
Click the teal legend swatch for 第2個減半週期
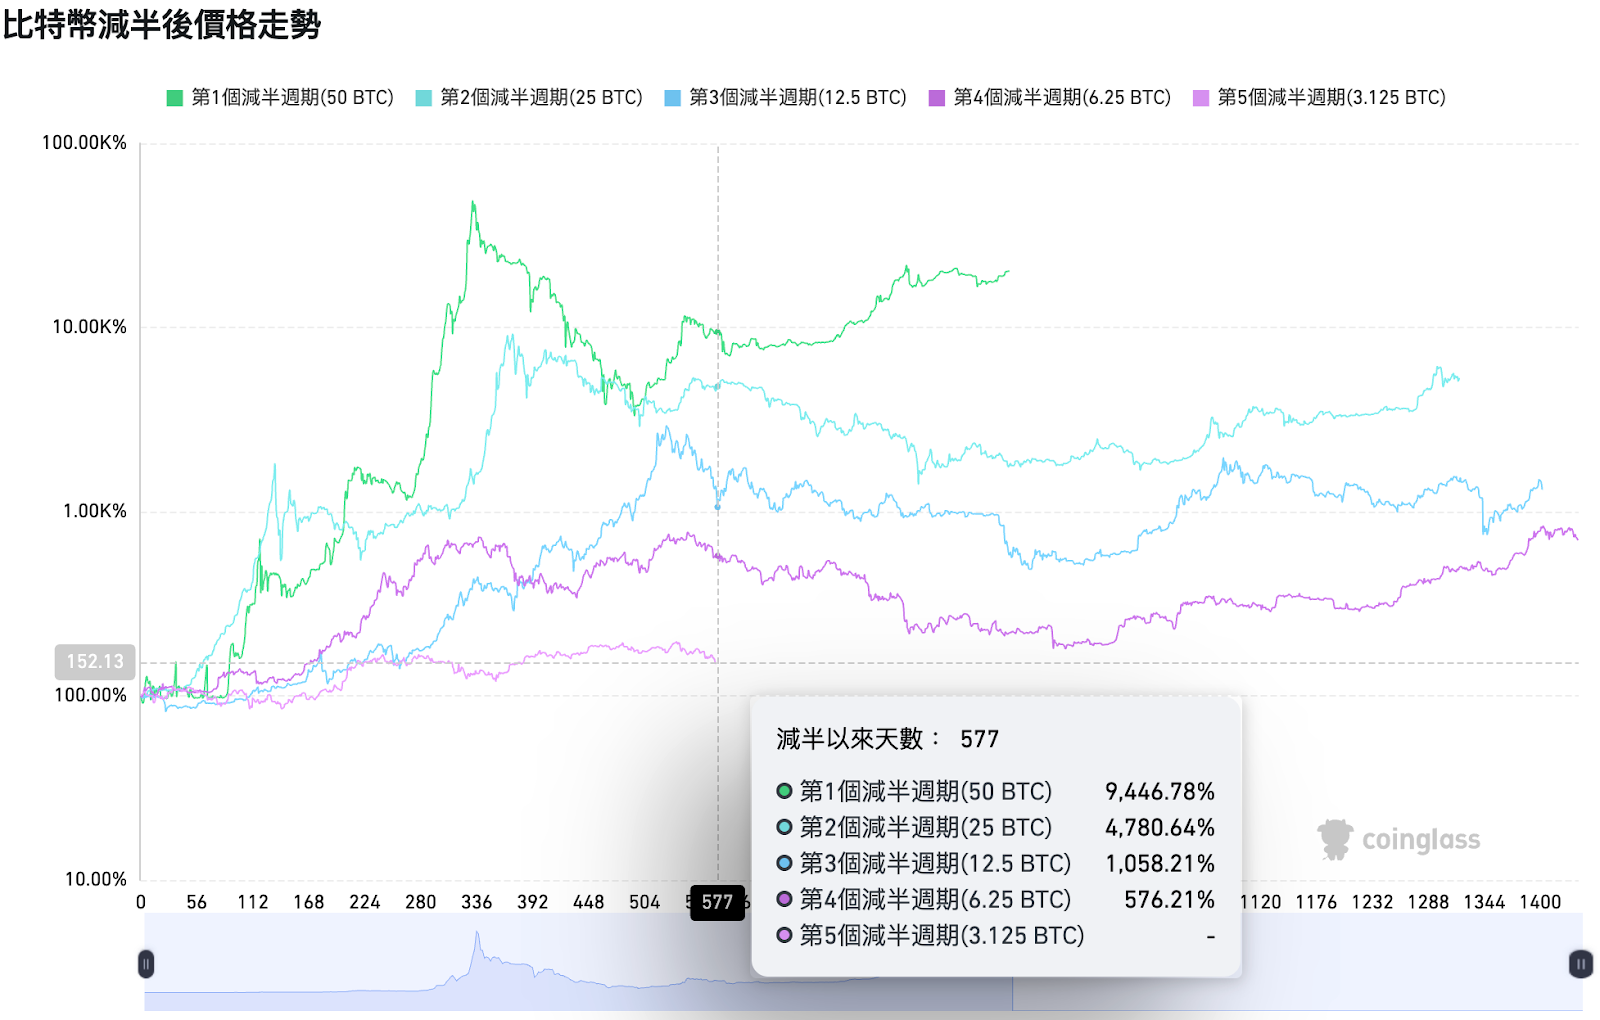423,98
